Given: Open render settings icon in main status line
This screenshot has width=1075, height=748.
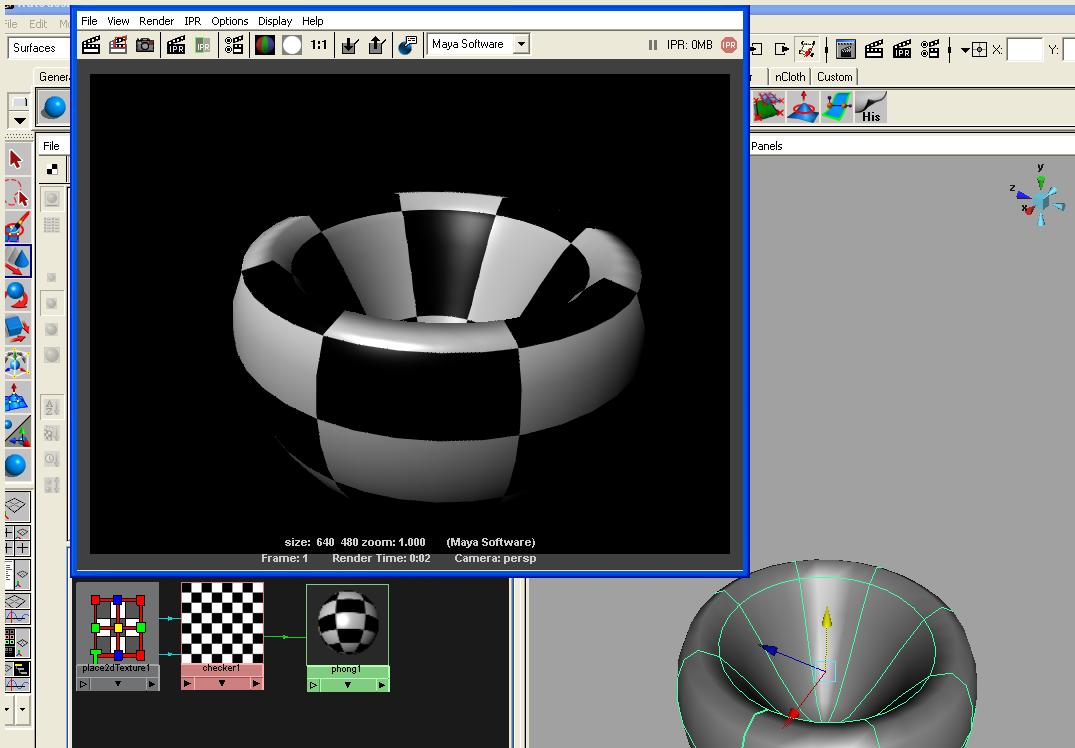Looking at the screenshot, I should coord(930,49).
